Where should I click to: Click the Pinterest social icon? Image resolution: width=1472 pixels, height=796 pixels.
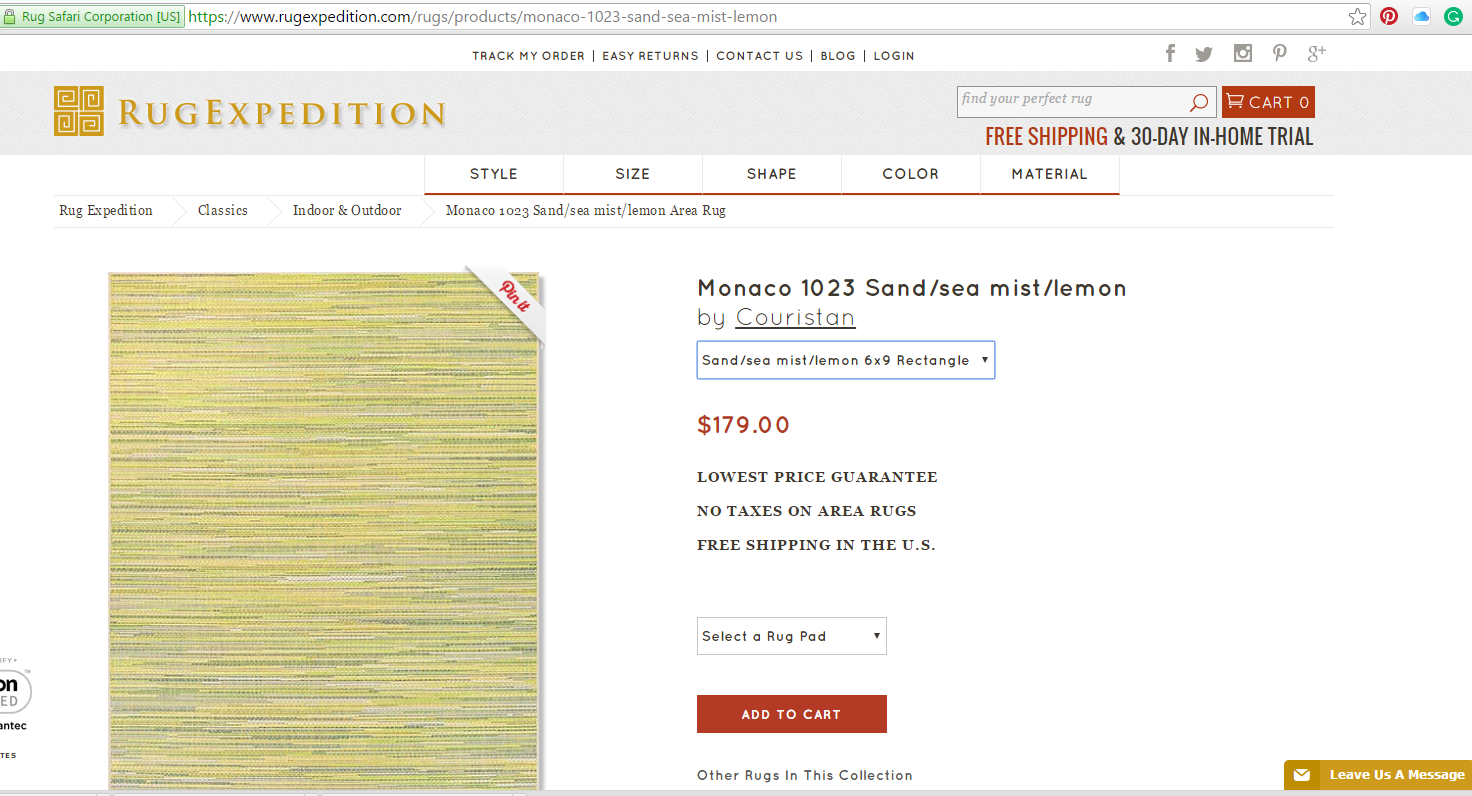1280,53
